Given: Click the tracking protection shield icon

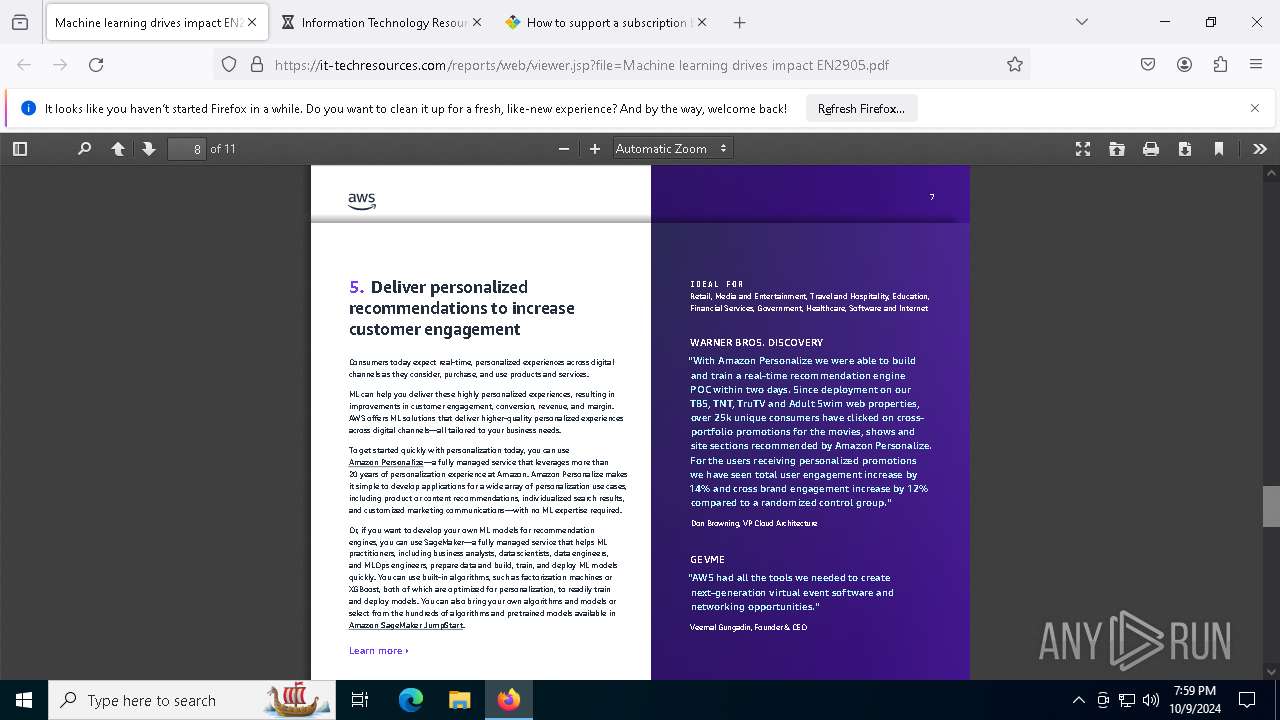Looking at the screenshot, I should pyautogui.click(x=229, y=65).
